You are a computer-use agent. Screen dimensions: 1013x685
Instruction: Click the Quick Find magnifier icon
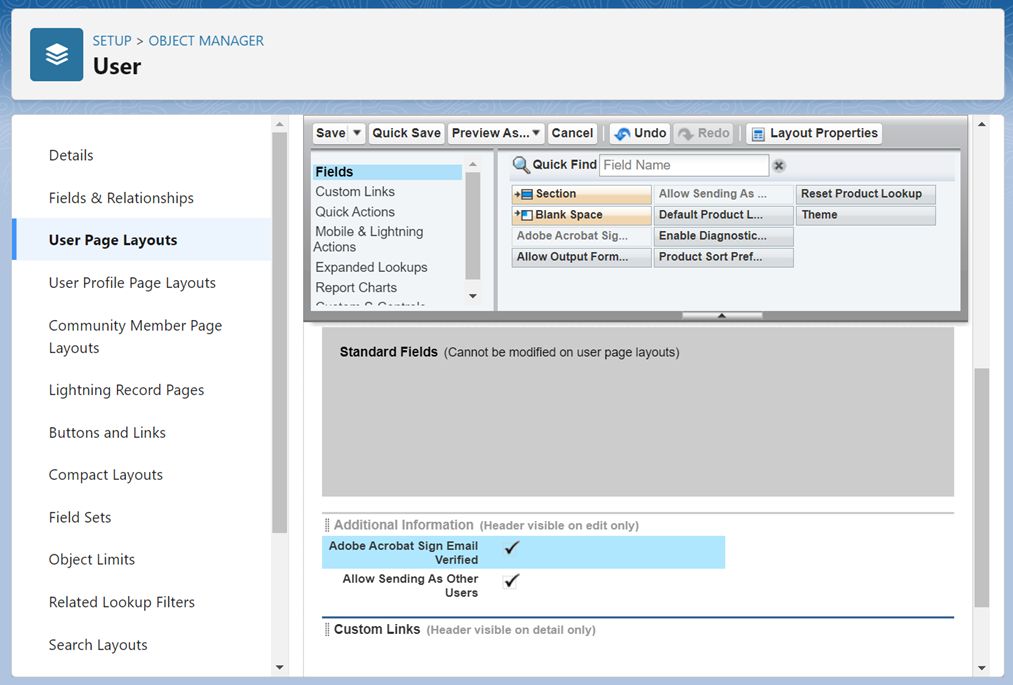521,165
